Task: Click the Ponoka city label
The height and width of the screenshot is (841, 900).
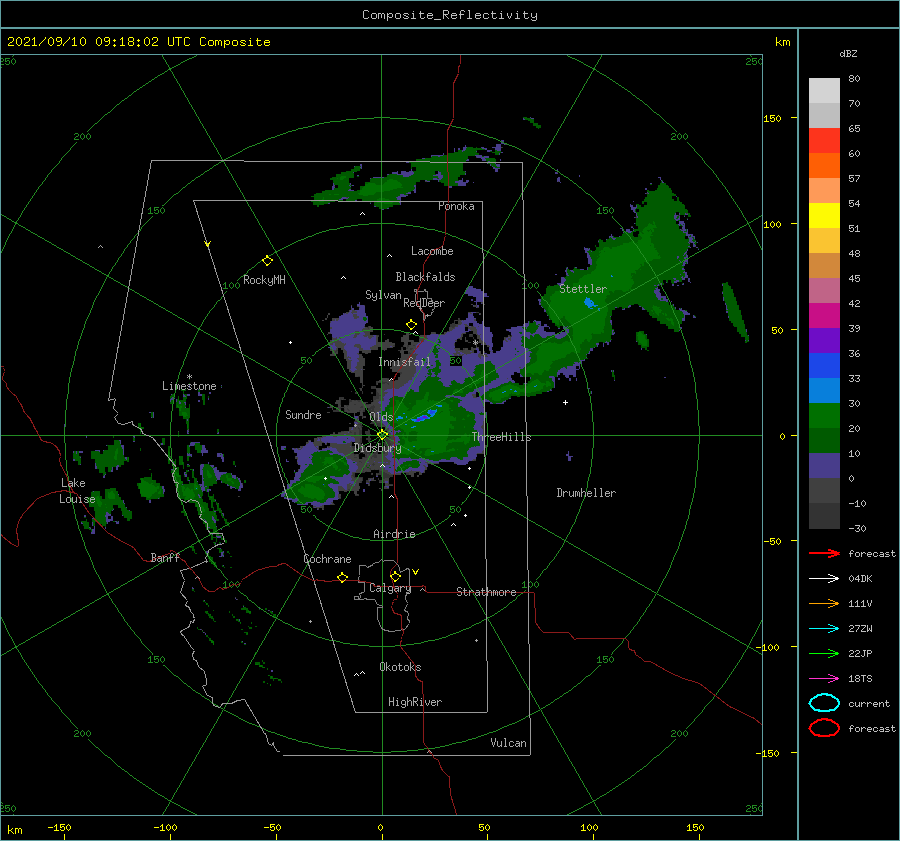Action: pos(456,206)
